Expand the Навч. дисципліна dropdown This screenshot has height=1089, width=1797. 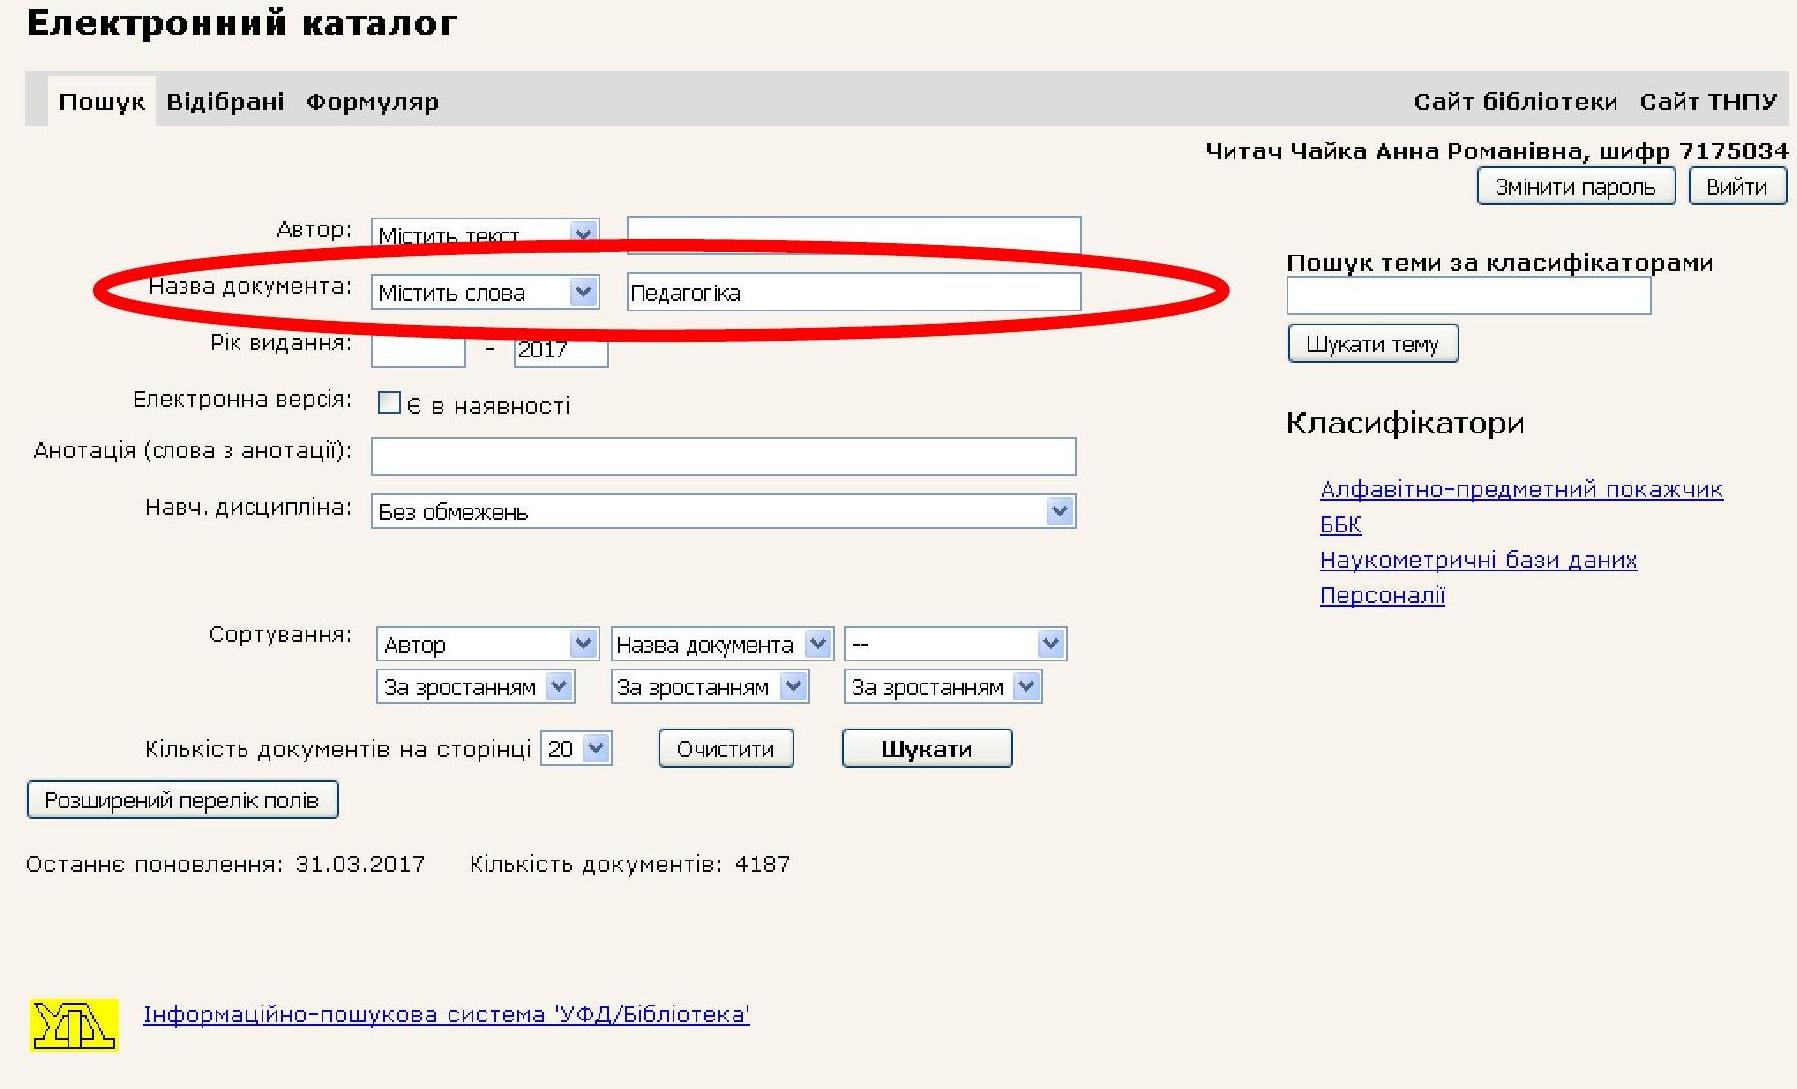[723, 511]
